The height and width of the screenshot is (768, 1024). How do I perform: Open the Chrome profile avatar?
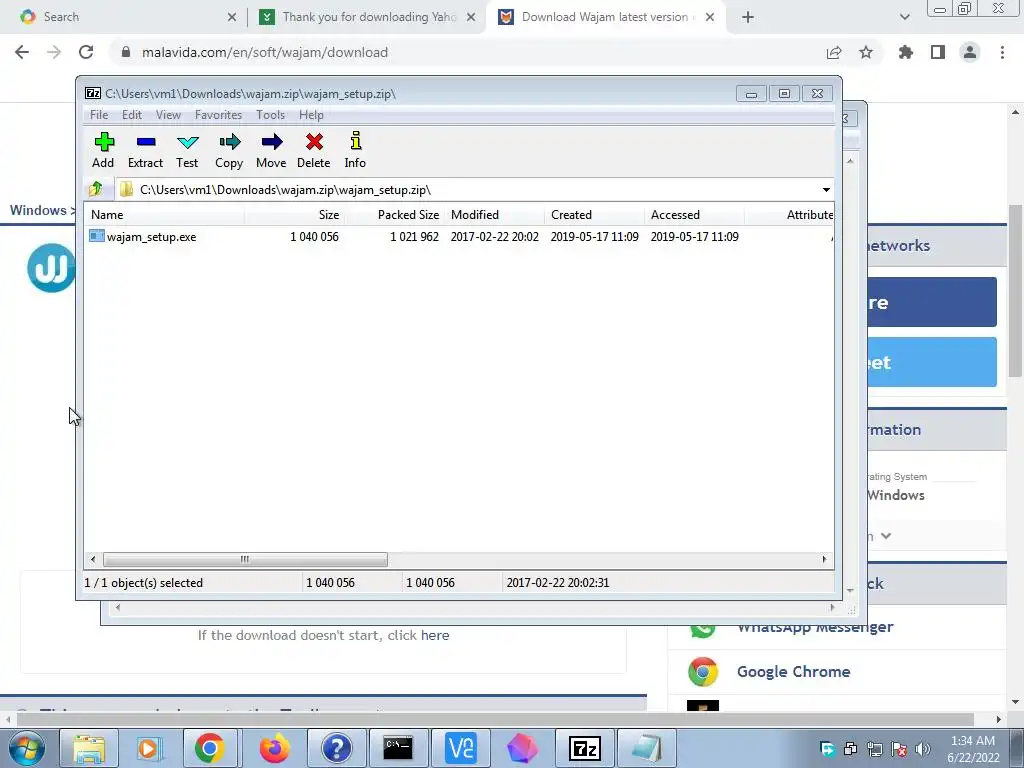[x=970, y=52]
